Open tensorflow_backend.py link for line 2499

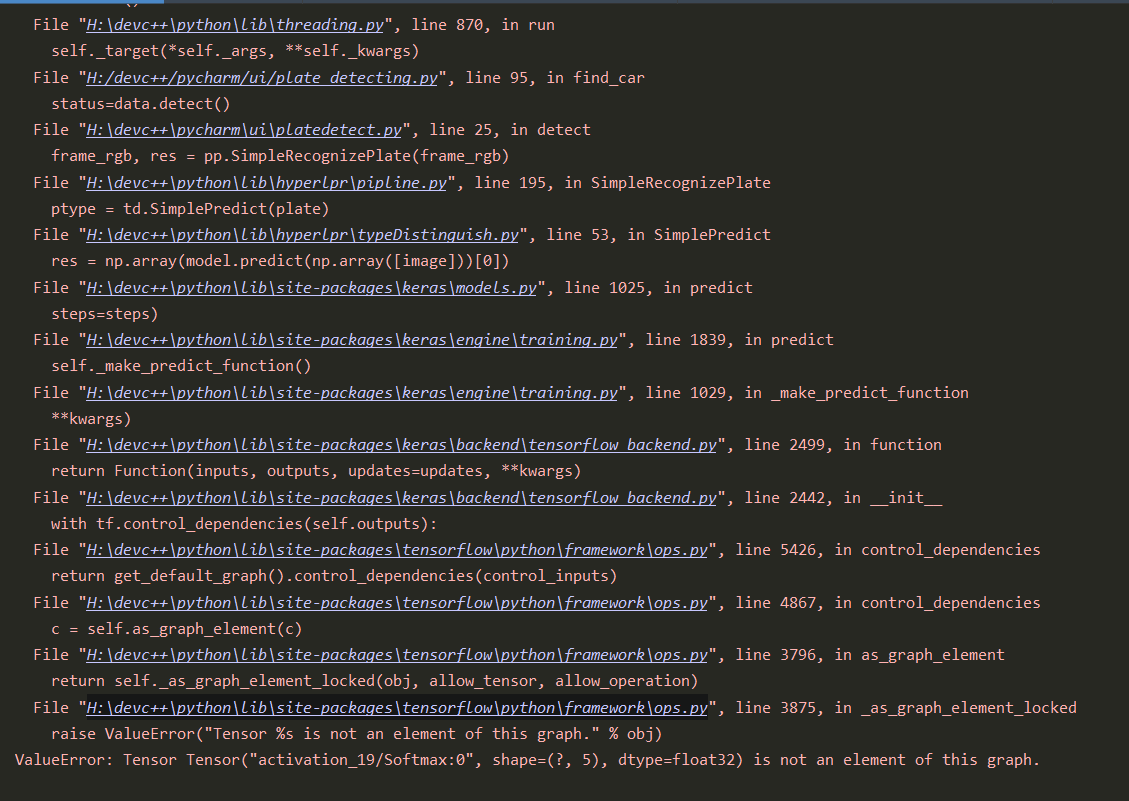402,445
